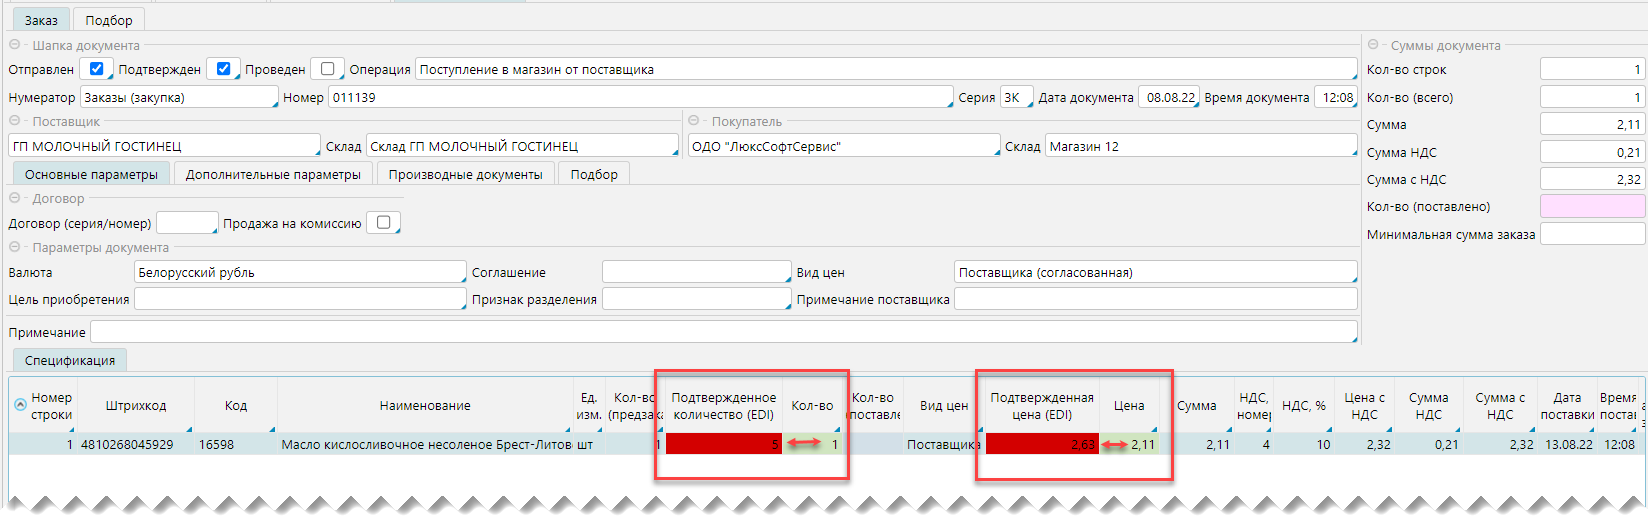Image resolution: width=1648 pixels, height=521 pixels.
Task: Tick the Продажа на комиссию checkbox
Action: coord(383,223)
